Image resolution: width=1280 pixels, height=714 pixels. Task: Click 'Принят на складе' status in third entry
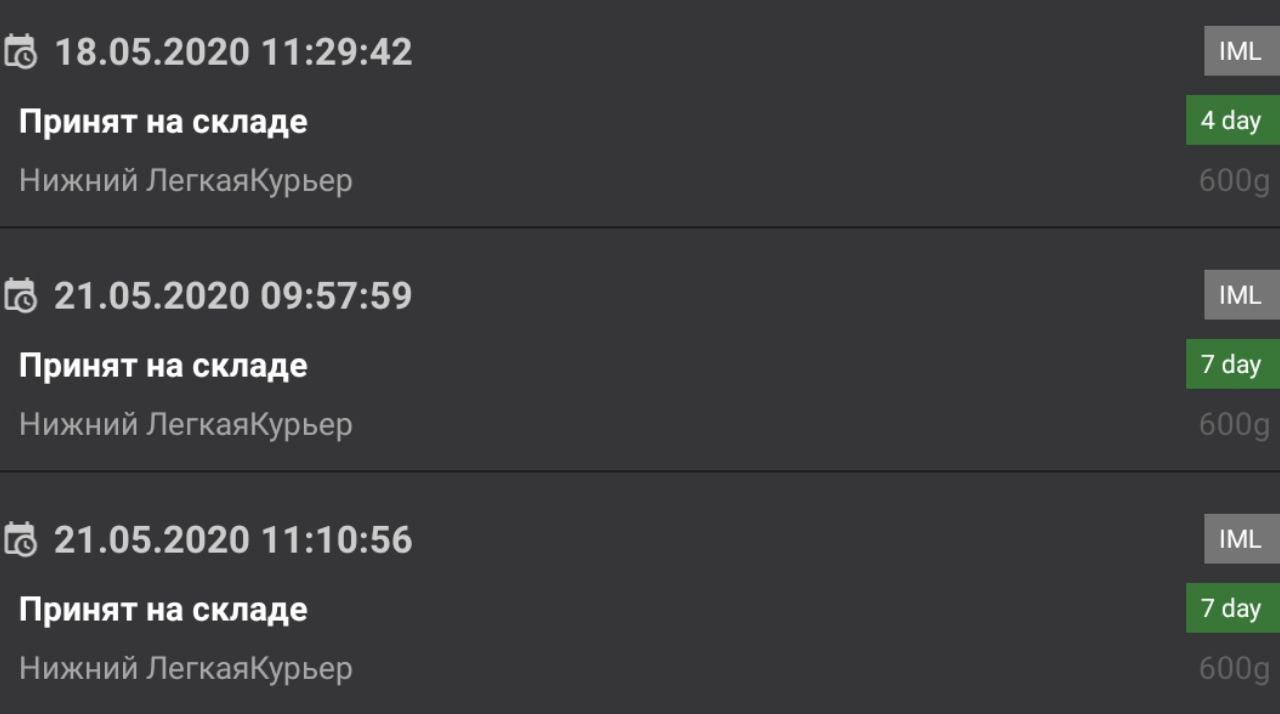pyautogui.click(x=163, y=610)
